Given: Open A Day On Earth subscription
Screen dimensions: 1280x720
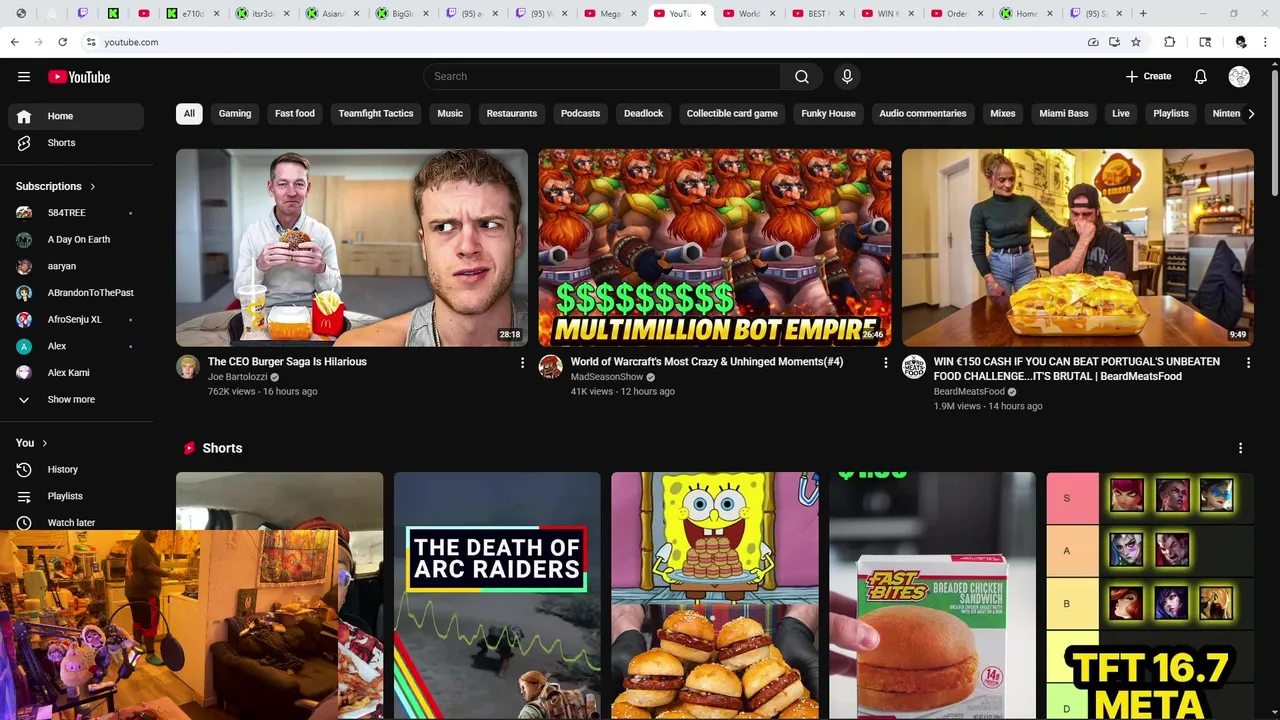Looking at the screenshot, I should click(x=76, y=240).
